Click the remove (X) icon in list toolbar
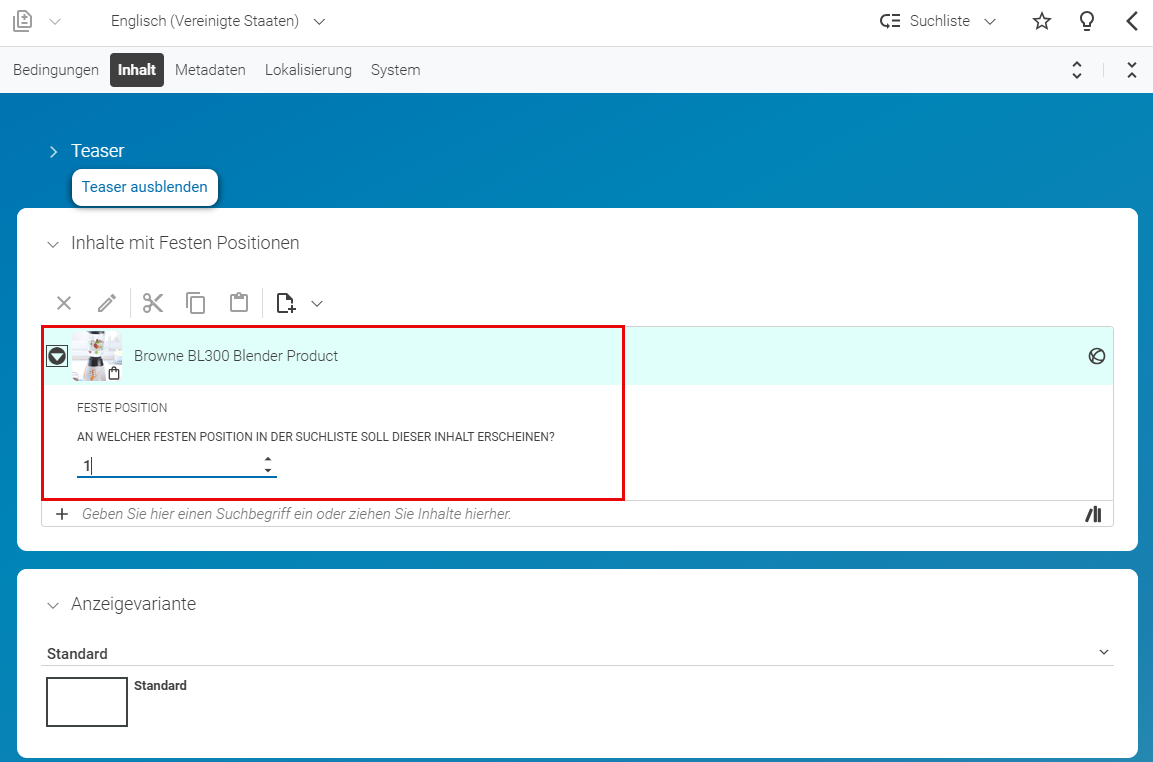This screenshot has width=1153, height=762. click(x=64, y=303)
